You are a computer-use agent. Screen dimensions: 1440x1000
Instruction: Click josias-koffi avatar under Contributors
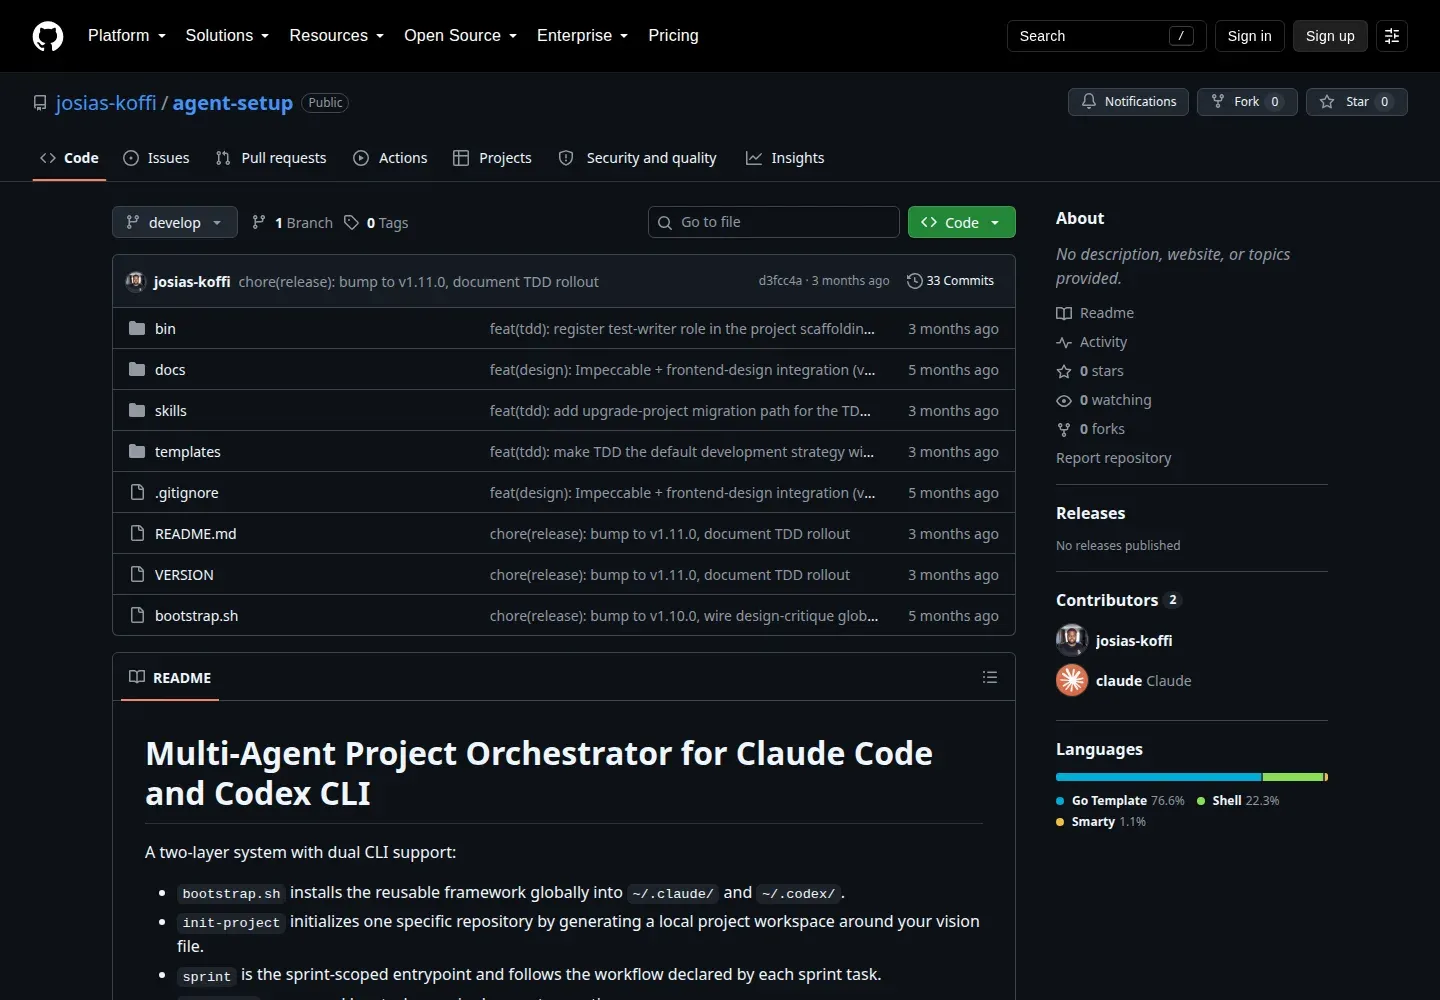tap(1072, 640)
